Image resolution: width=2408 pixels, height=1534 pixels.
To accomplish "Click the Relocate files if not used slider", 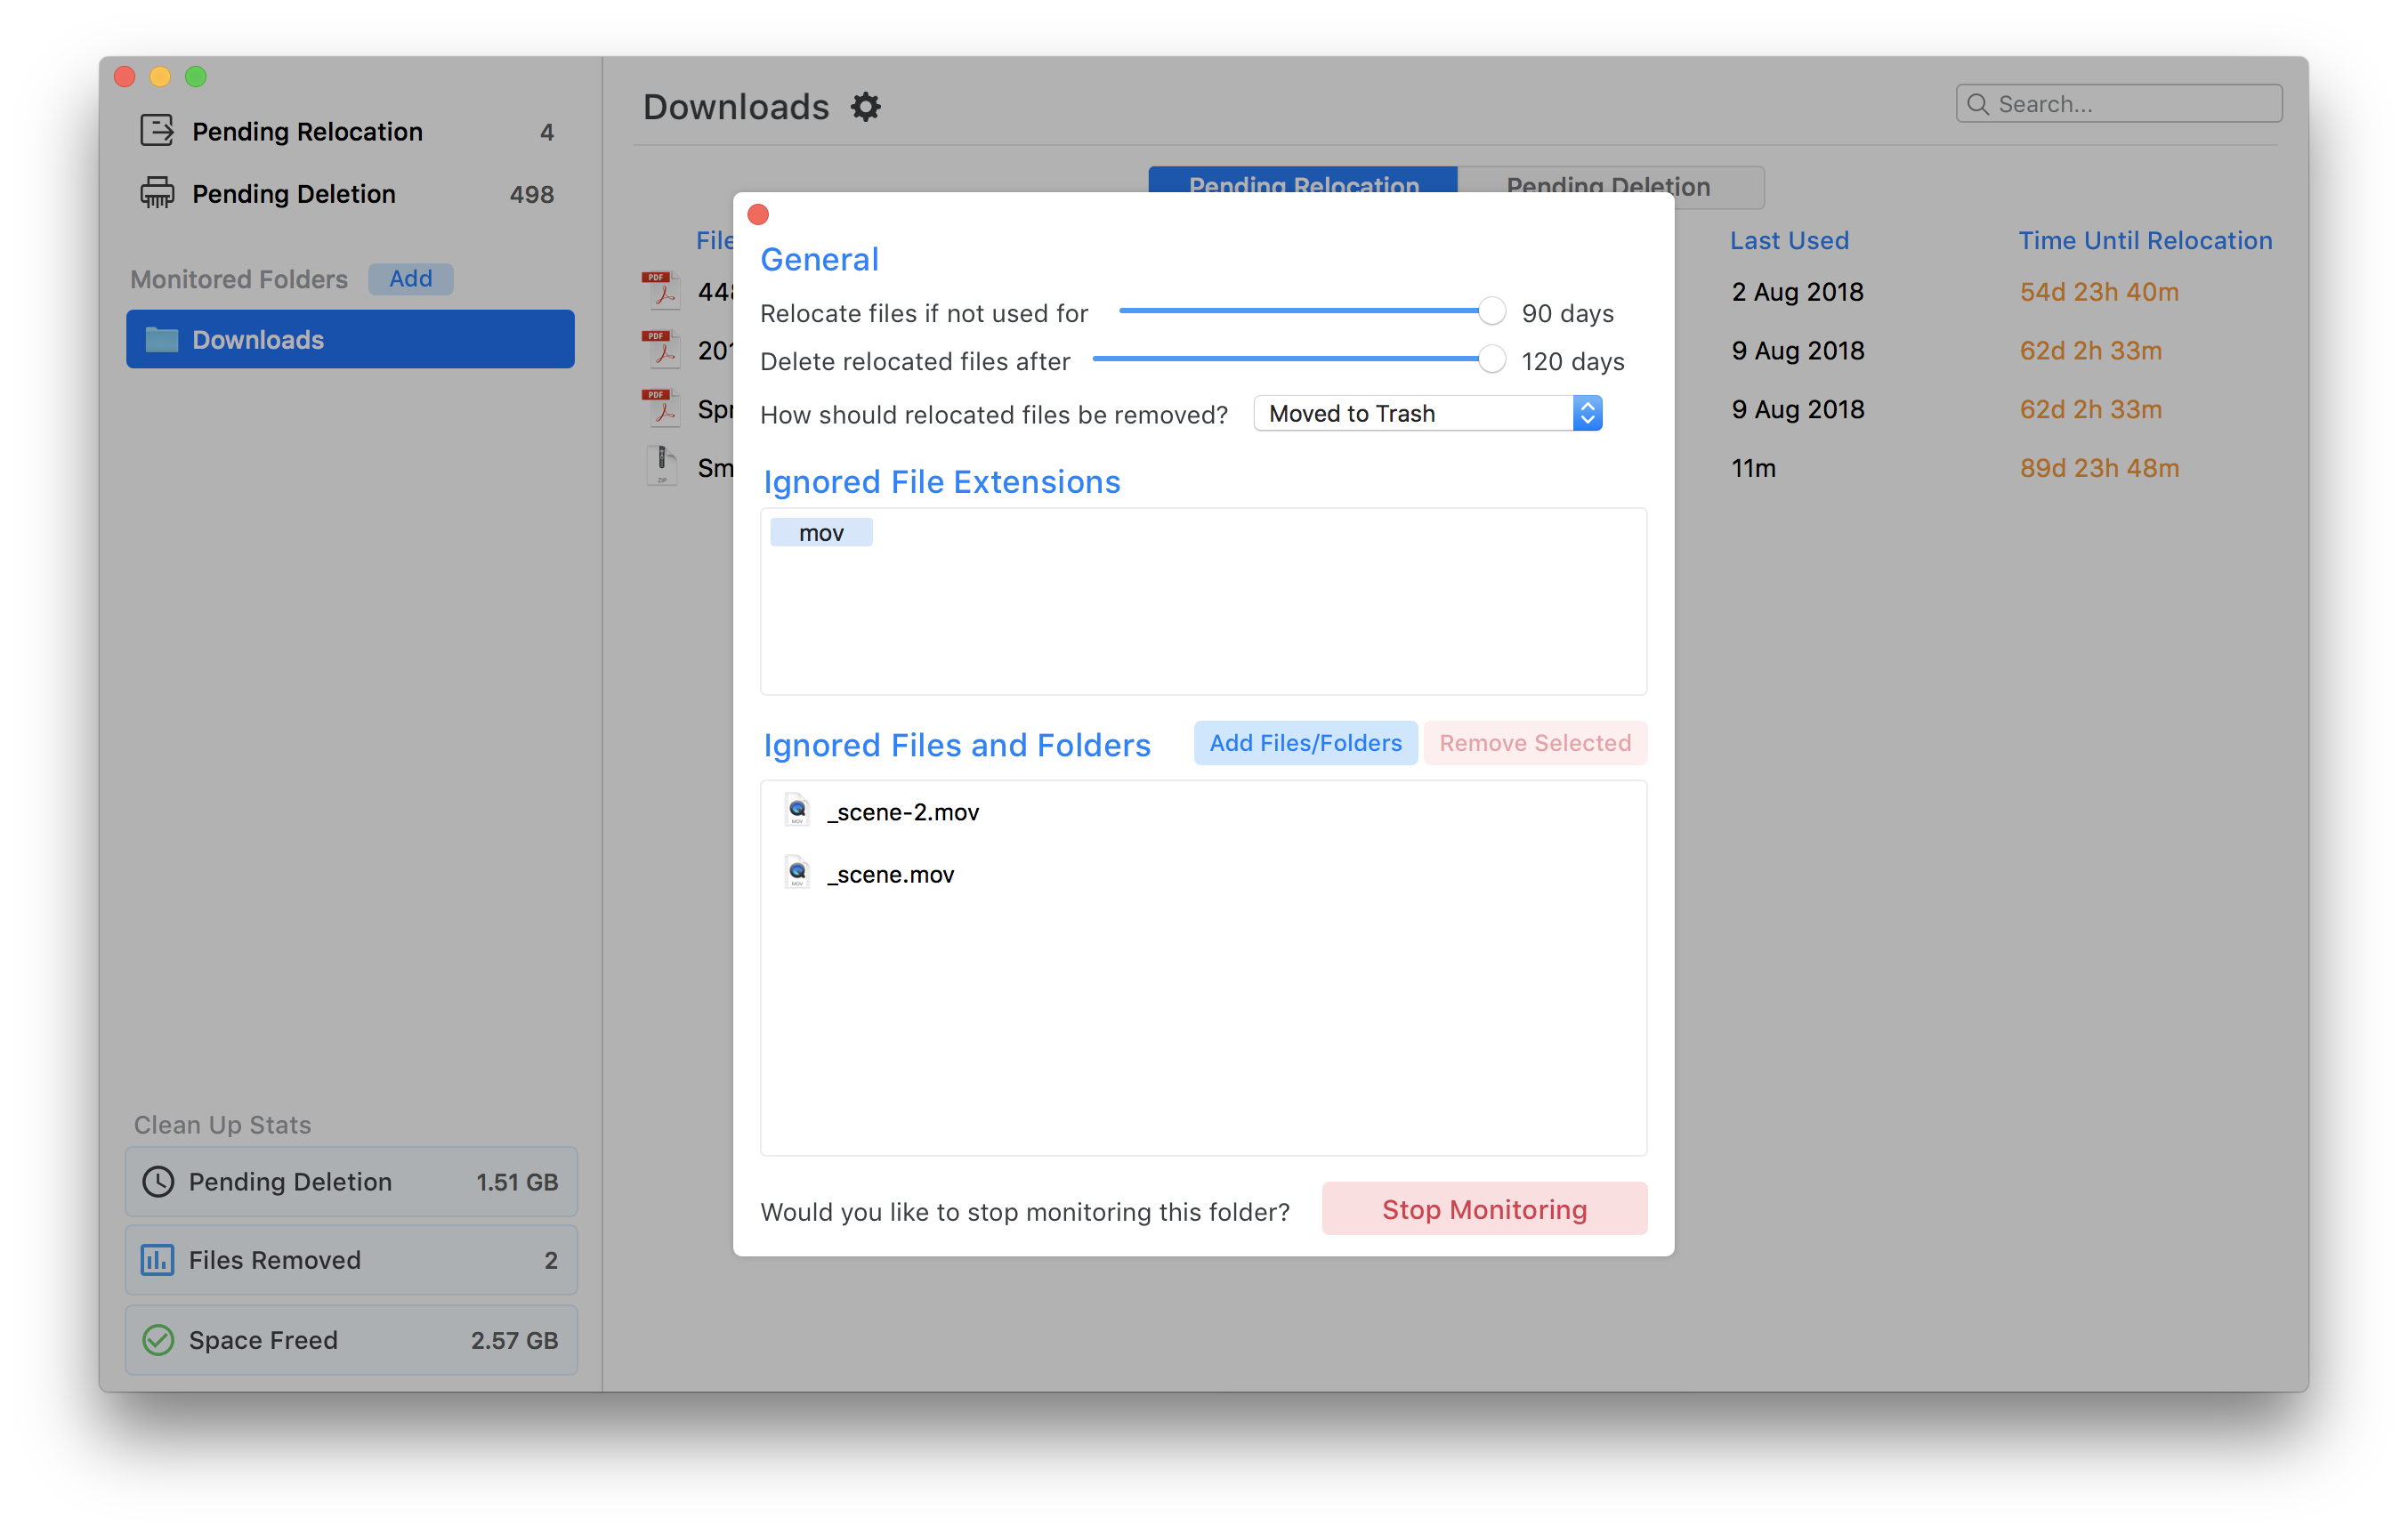I will tap(1311, 311).
